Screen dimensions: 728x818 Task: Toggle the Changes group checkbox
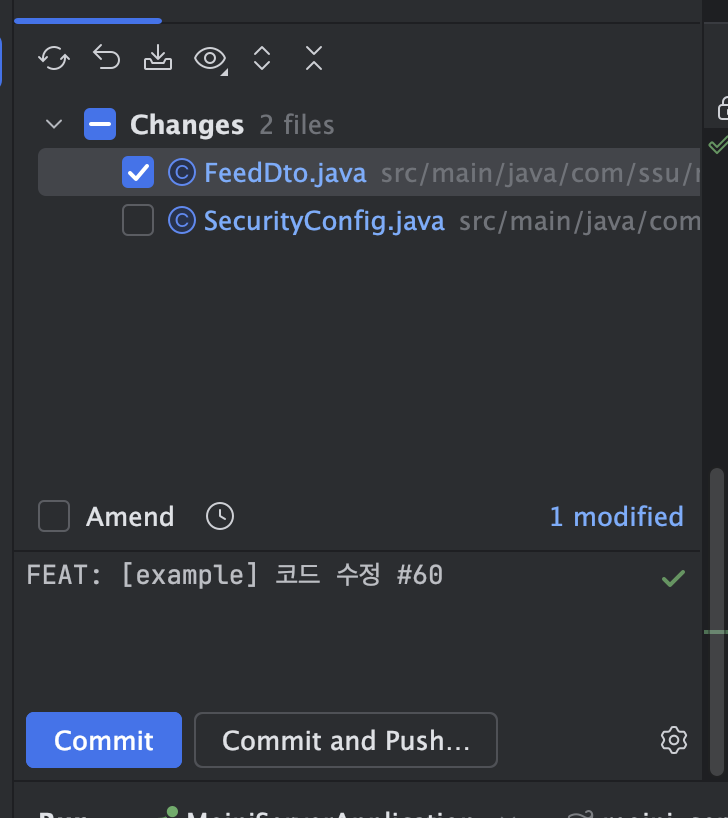tap(100, 124)
